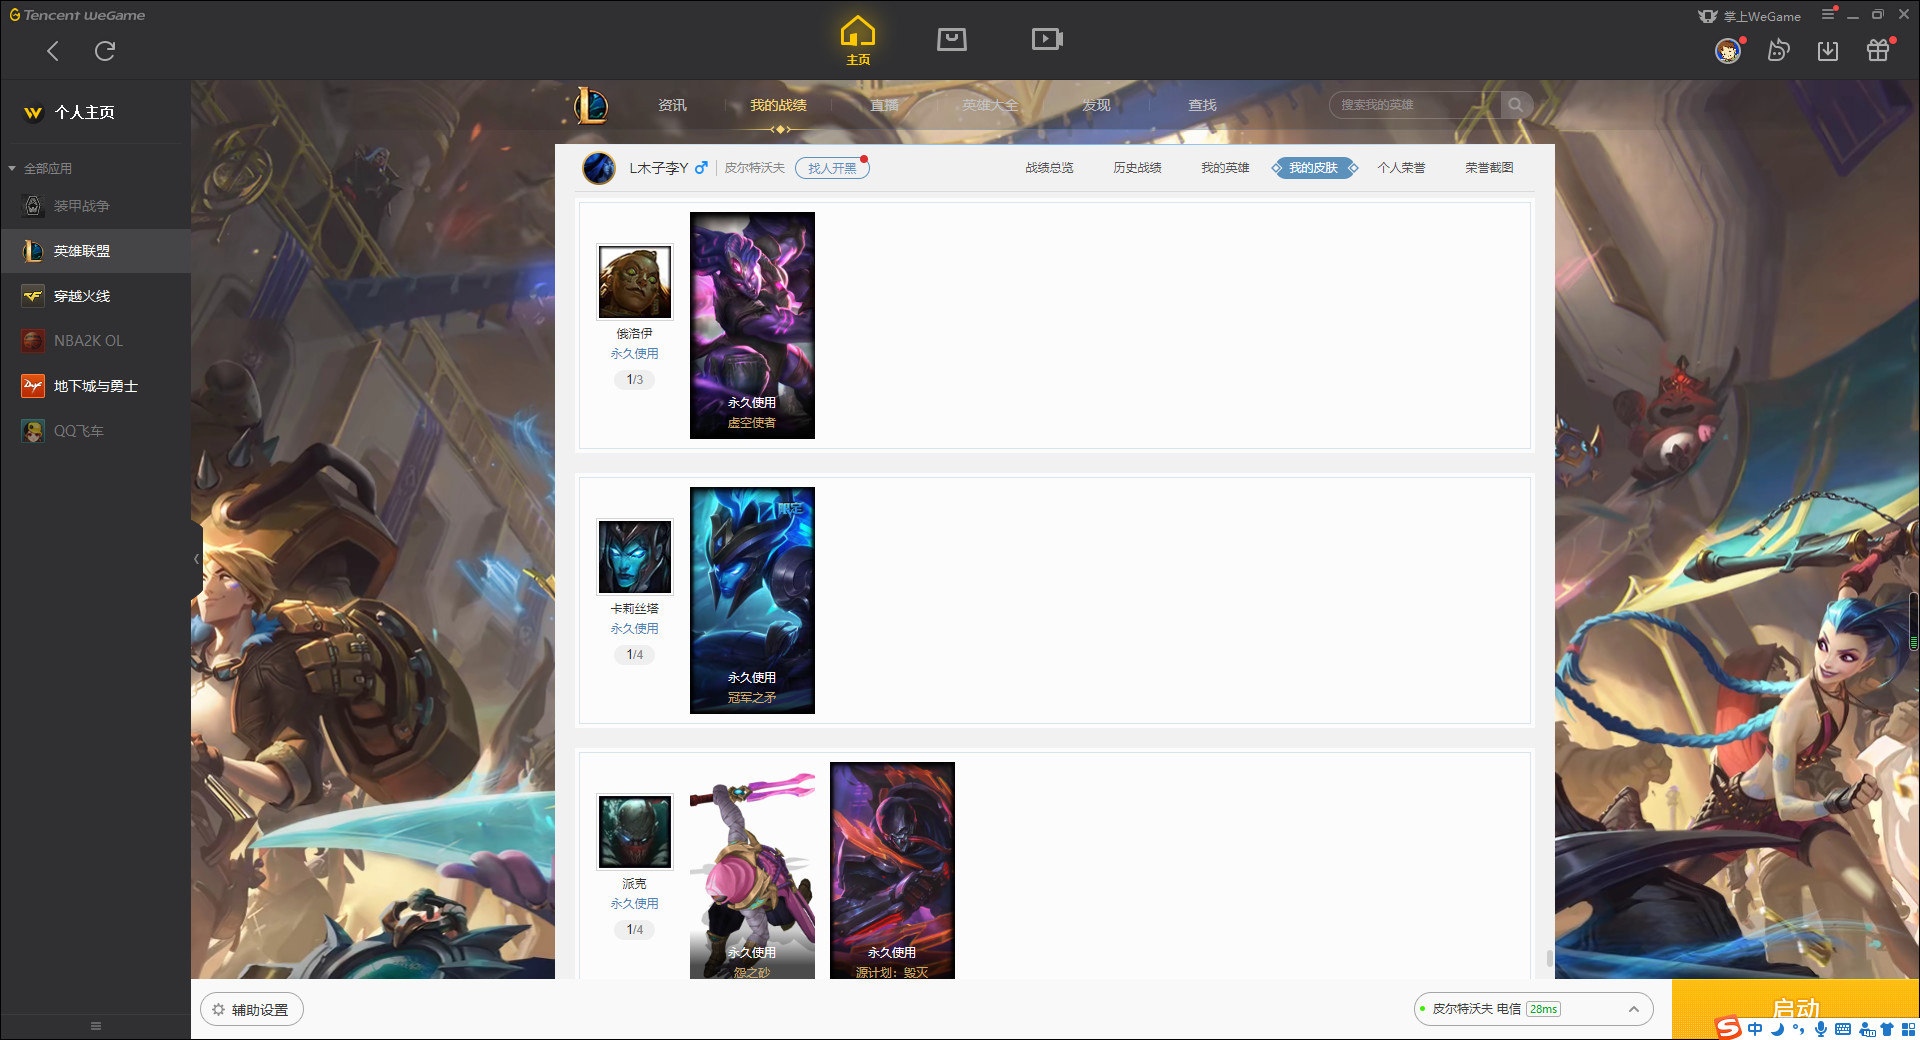Click the magnifier search button

[1516, 105]
